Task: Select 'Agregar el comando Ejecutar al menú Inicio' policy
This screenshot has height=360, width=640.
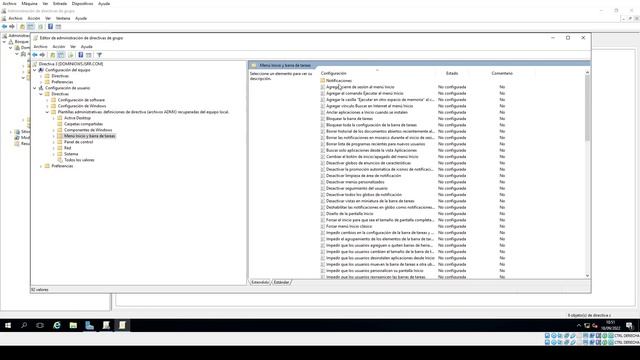Action: point(364,93)
